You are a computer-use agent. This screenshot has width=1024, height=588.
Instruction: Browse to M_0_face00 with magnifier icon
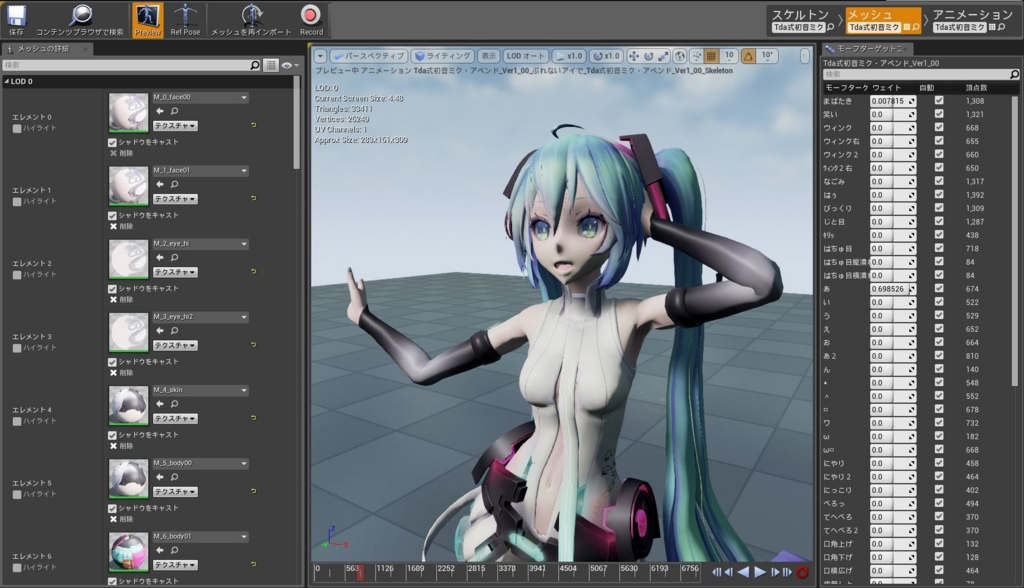click(174, 112)
